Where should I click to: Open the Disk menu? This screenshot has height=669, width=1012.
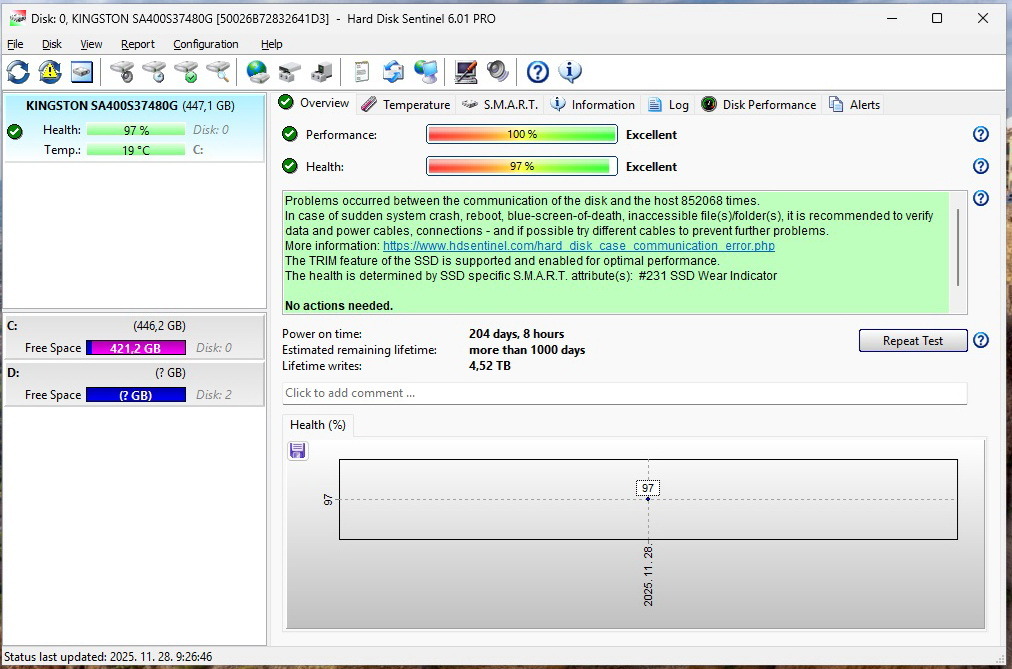tap(52, 44)
